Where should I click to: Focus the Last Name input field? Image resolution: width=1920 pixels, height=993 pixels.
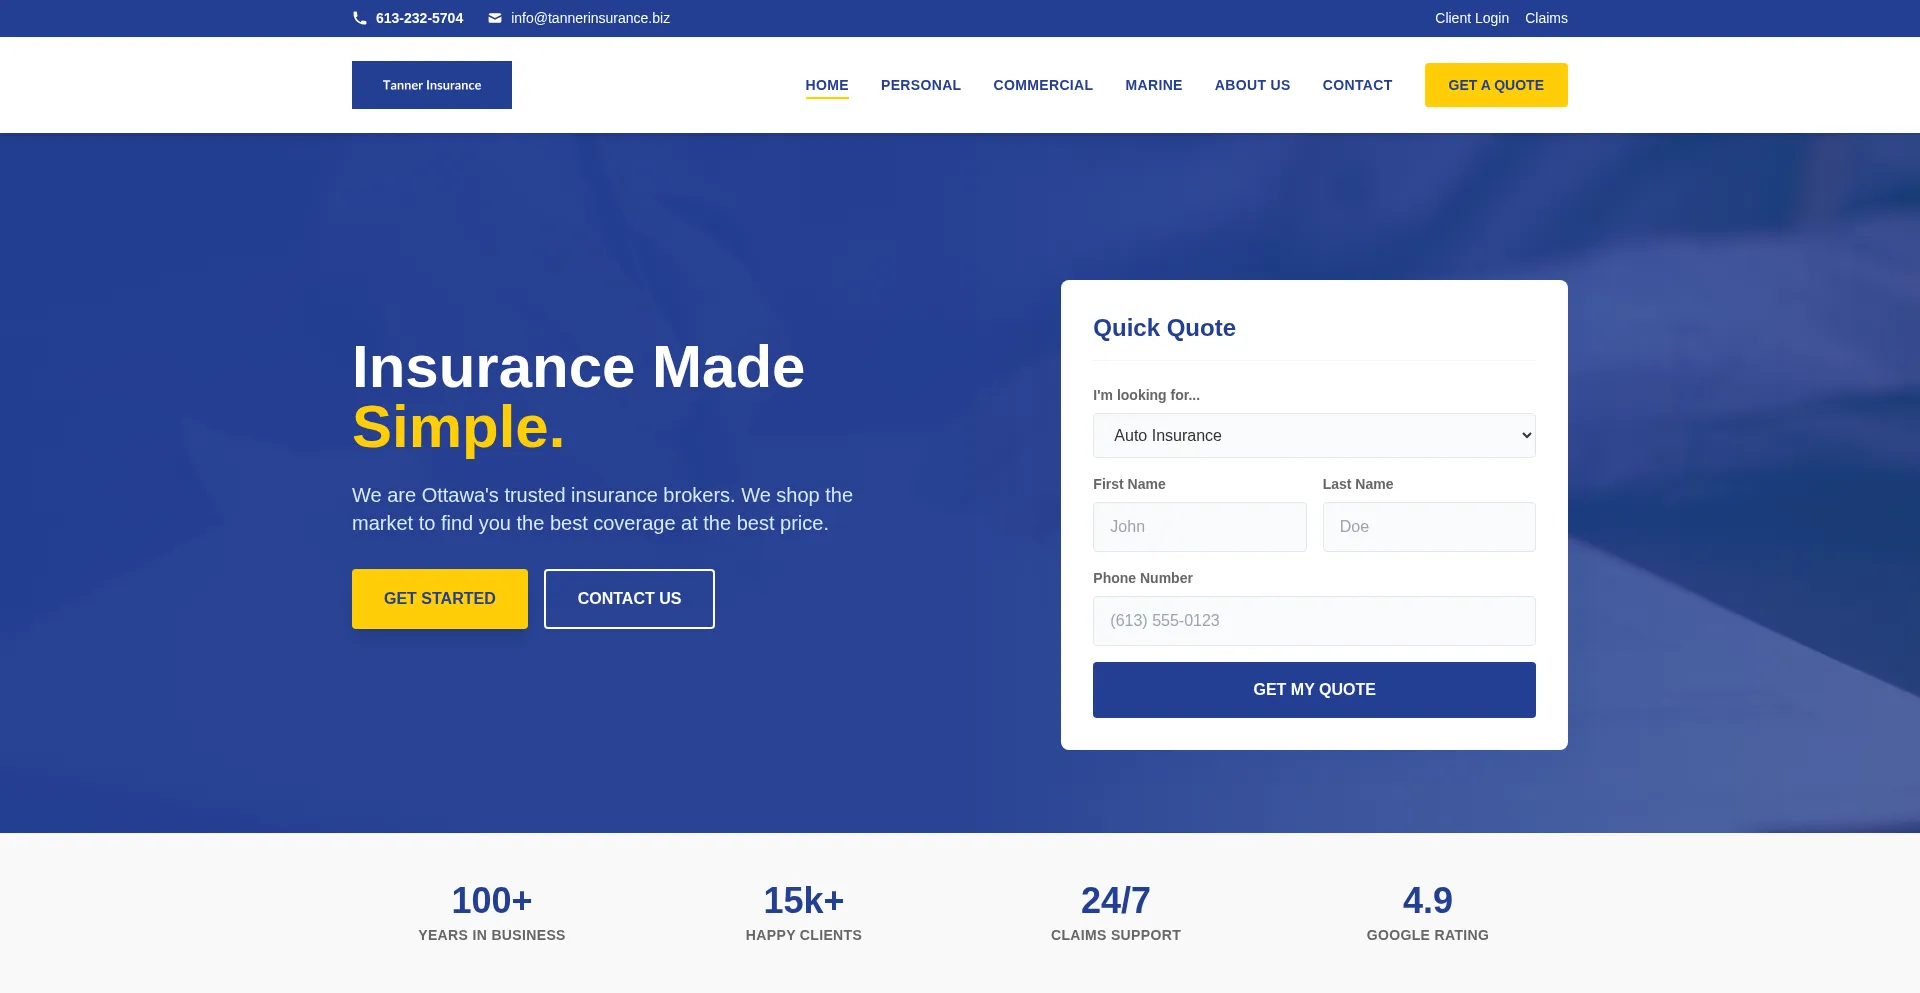coord(1429,527)
